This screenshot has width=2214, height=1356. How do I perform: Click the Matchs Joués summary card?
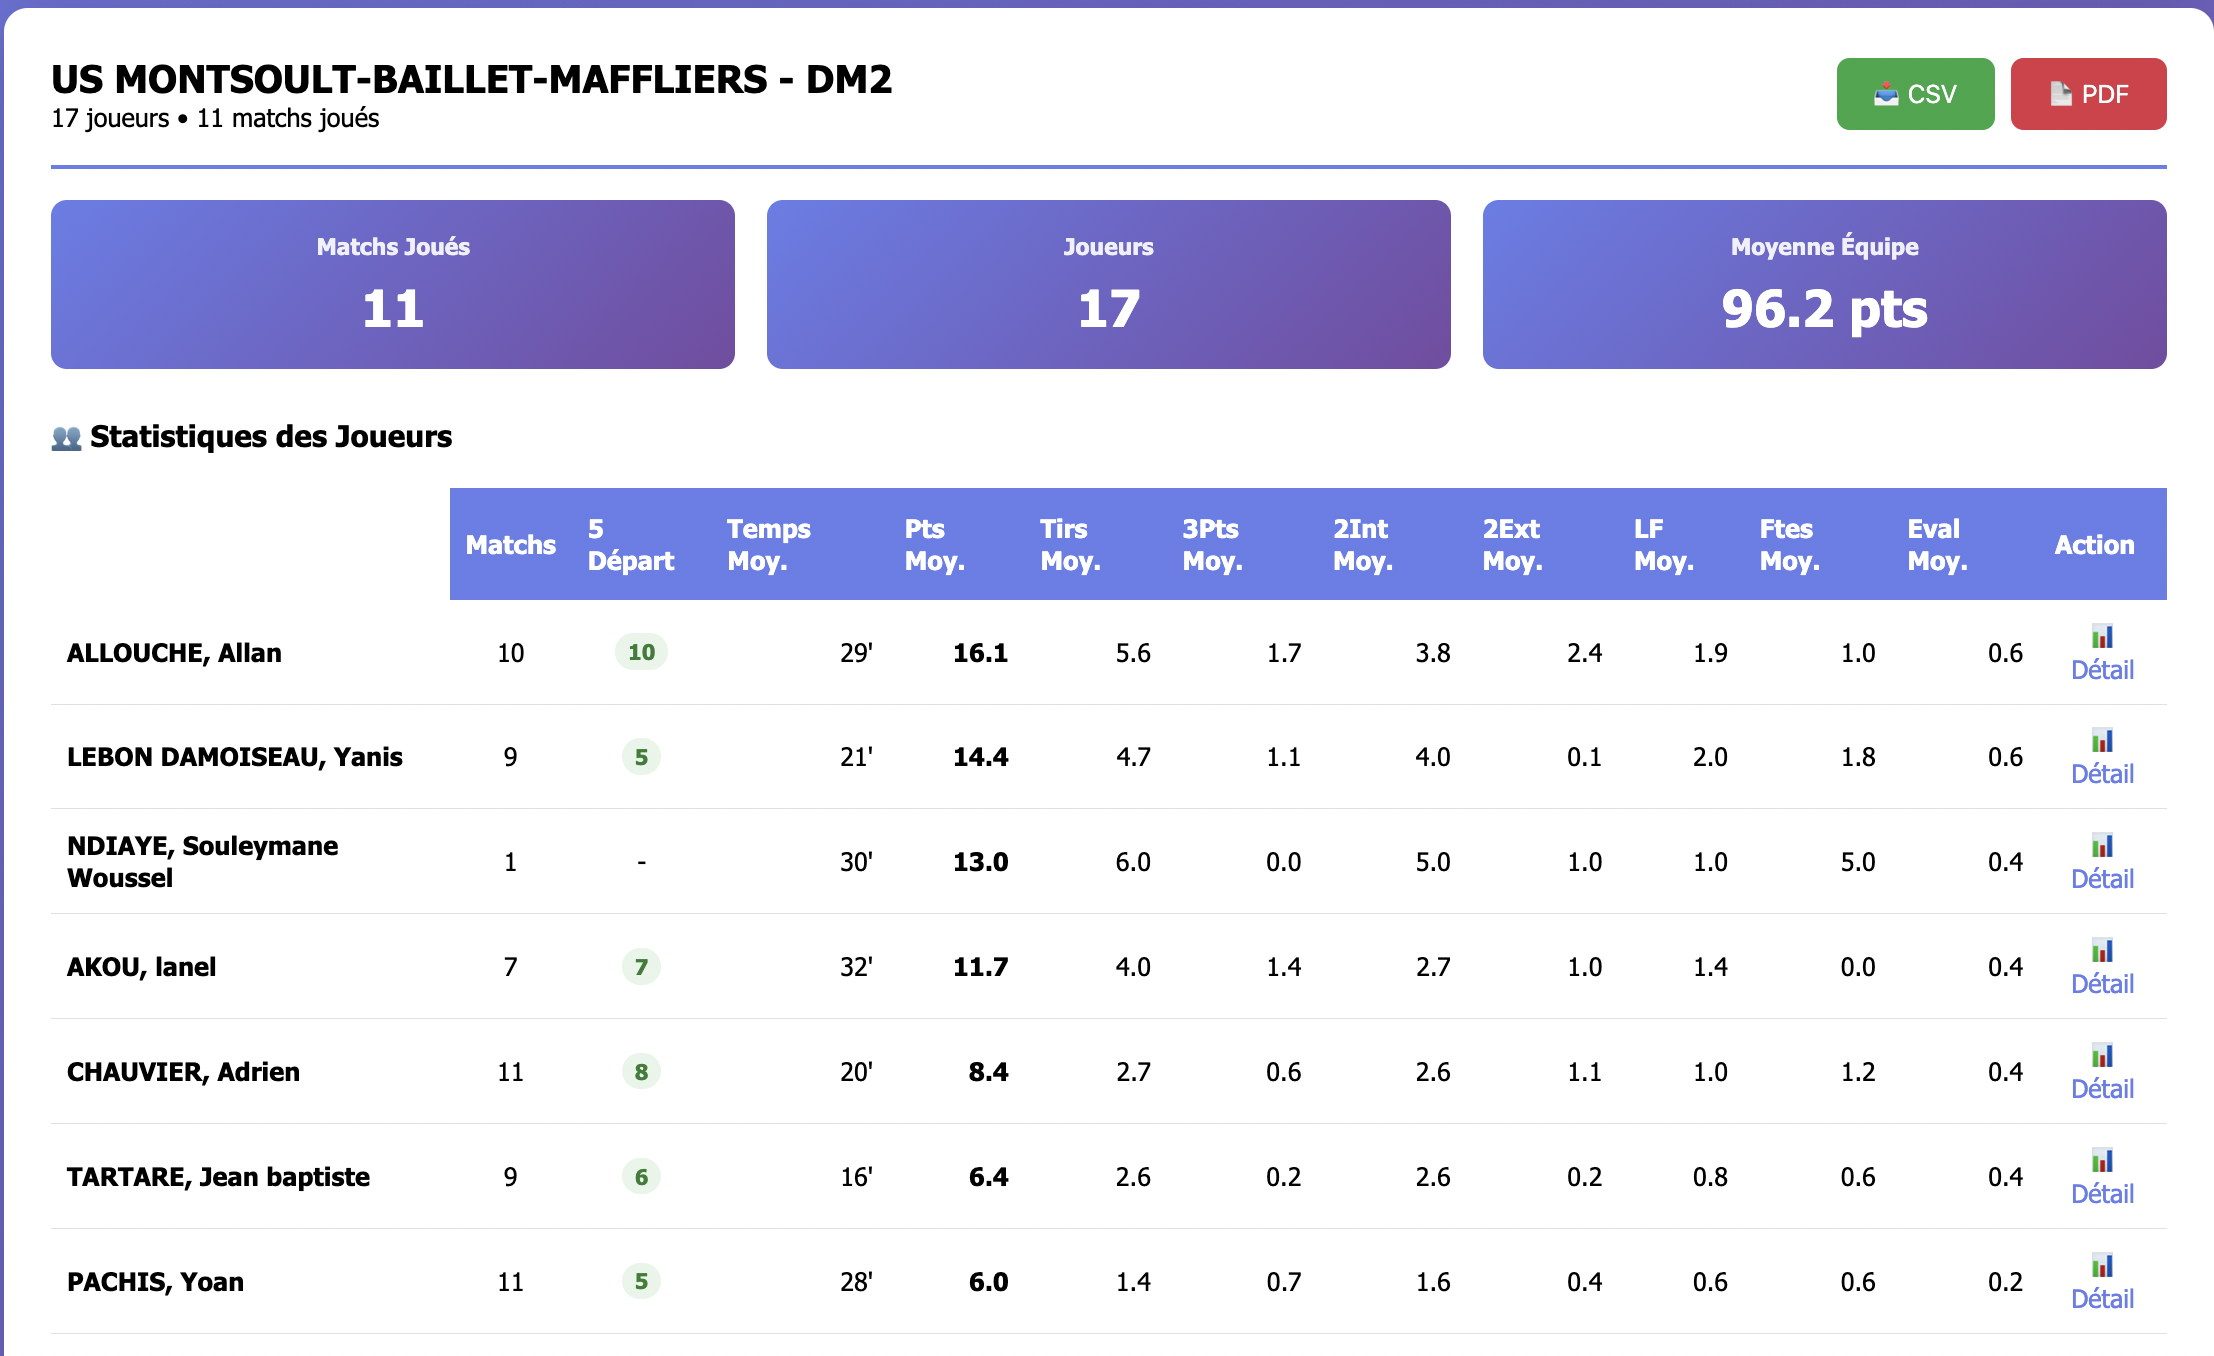tap(393, 284)
